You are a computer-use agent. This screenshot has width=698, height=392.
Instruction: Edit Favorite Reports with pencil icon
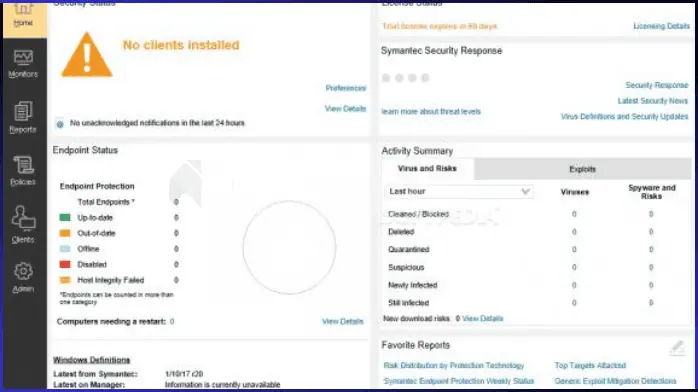[x=678, y=348]
